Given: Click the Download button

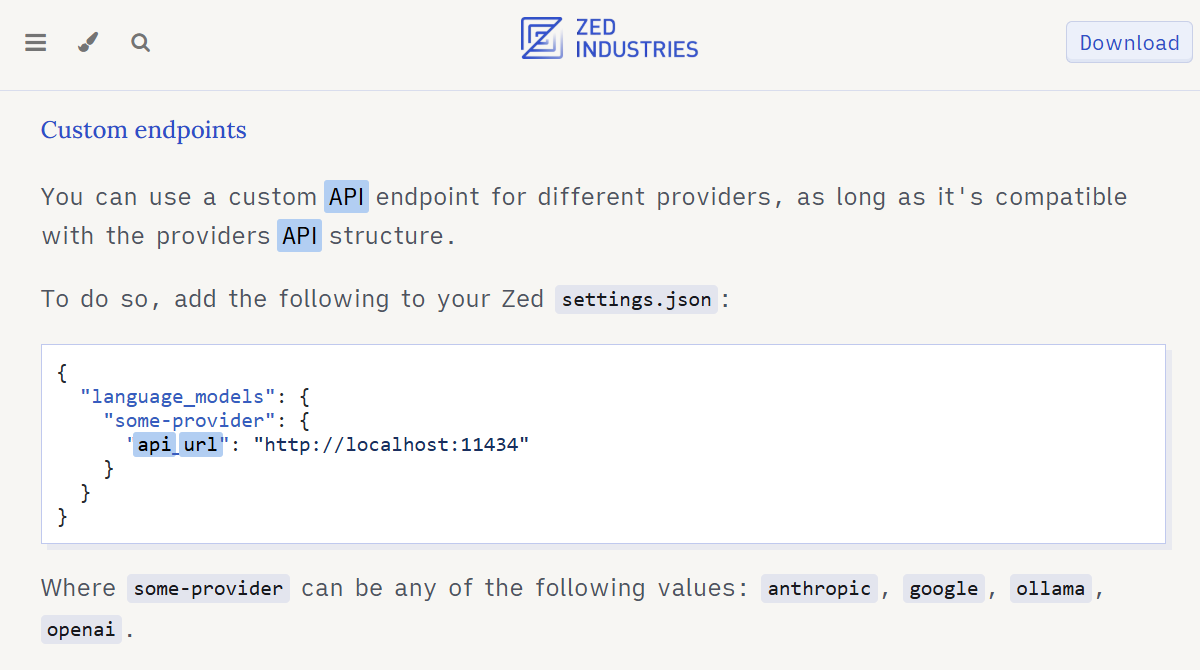Looking at the screenshot, I should tap(1129, 42).
